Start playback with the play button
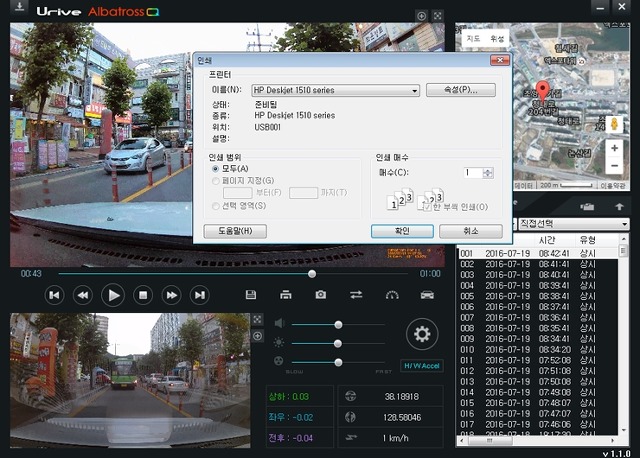Screen dimensions: 640x458 (x=113, y=295)
